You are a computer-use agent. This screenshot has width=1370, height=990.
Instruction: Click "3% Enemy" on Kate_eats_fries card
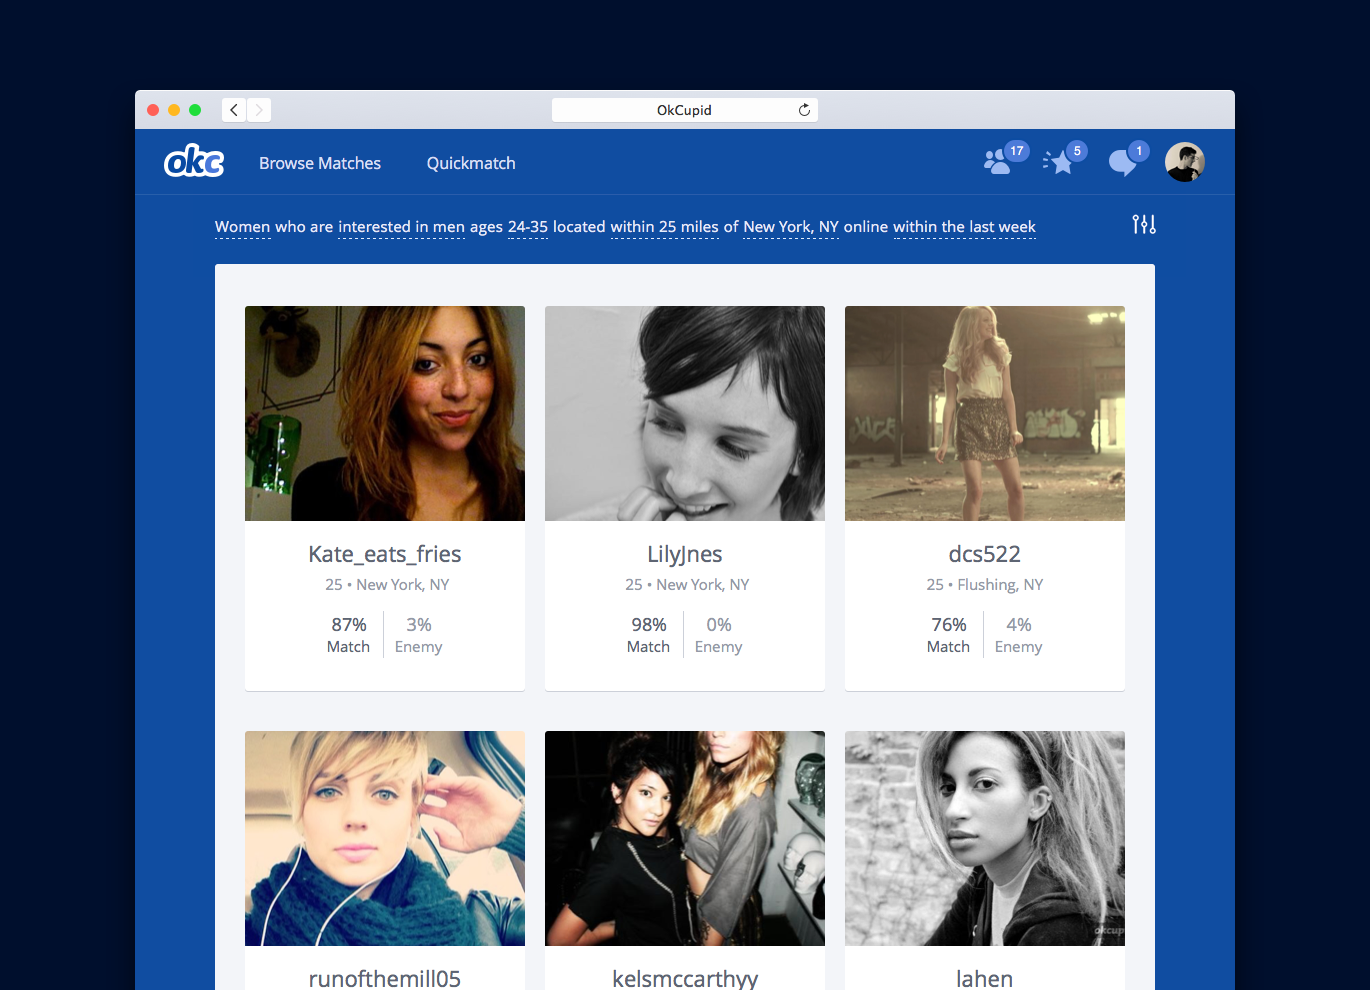point(418,635)
